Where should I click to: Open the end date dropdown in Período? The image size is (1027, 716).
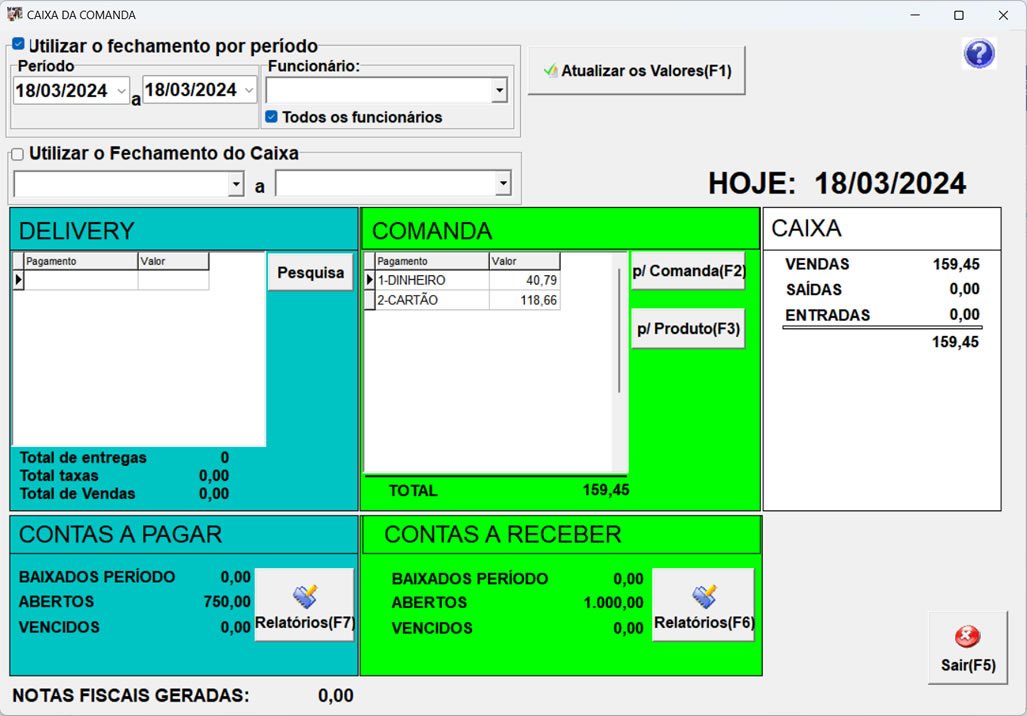(x=248, y=89)
